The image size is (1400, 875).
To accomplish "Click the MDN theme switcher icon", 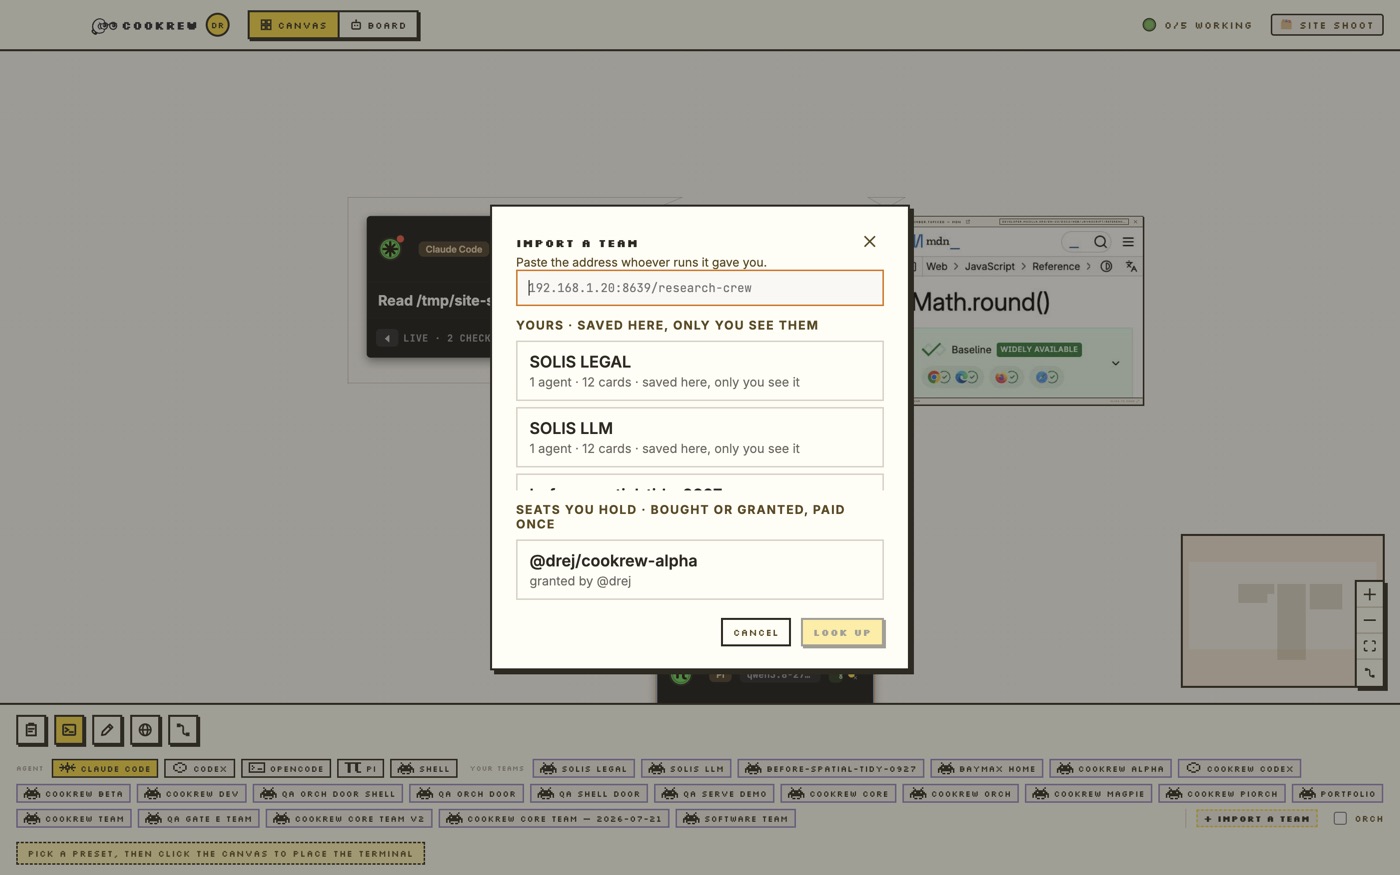I will [1106, 266].
